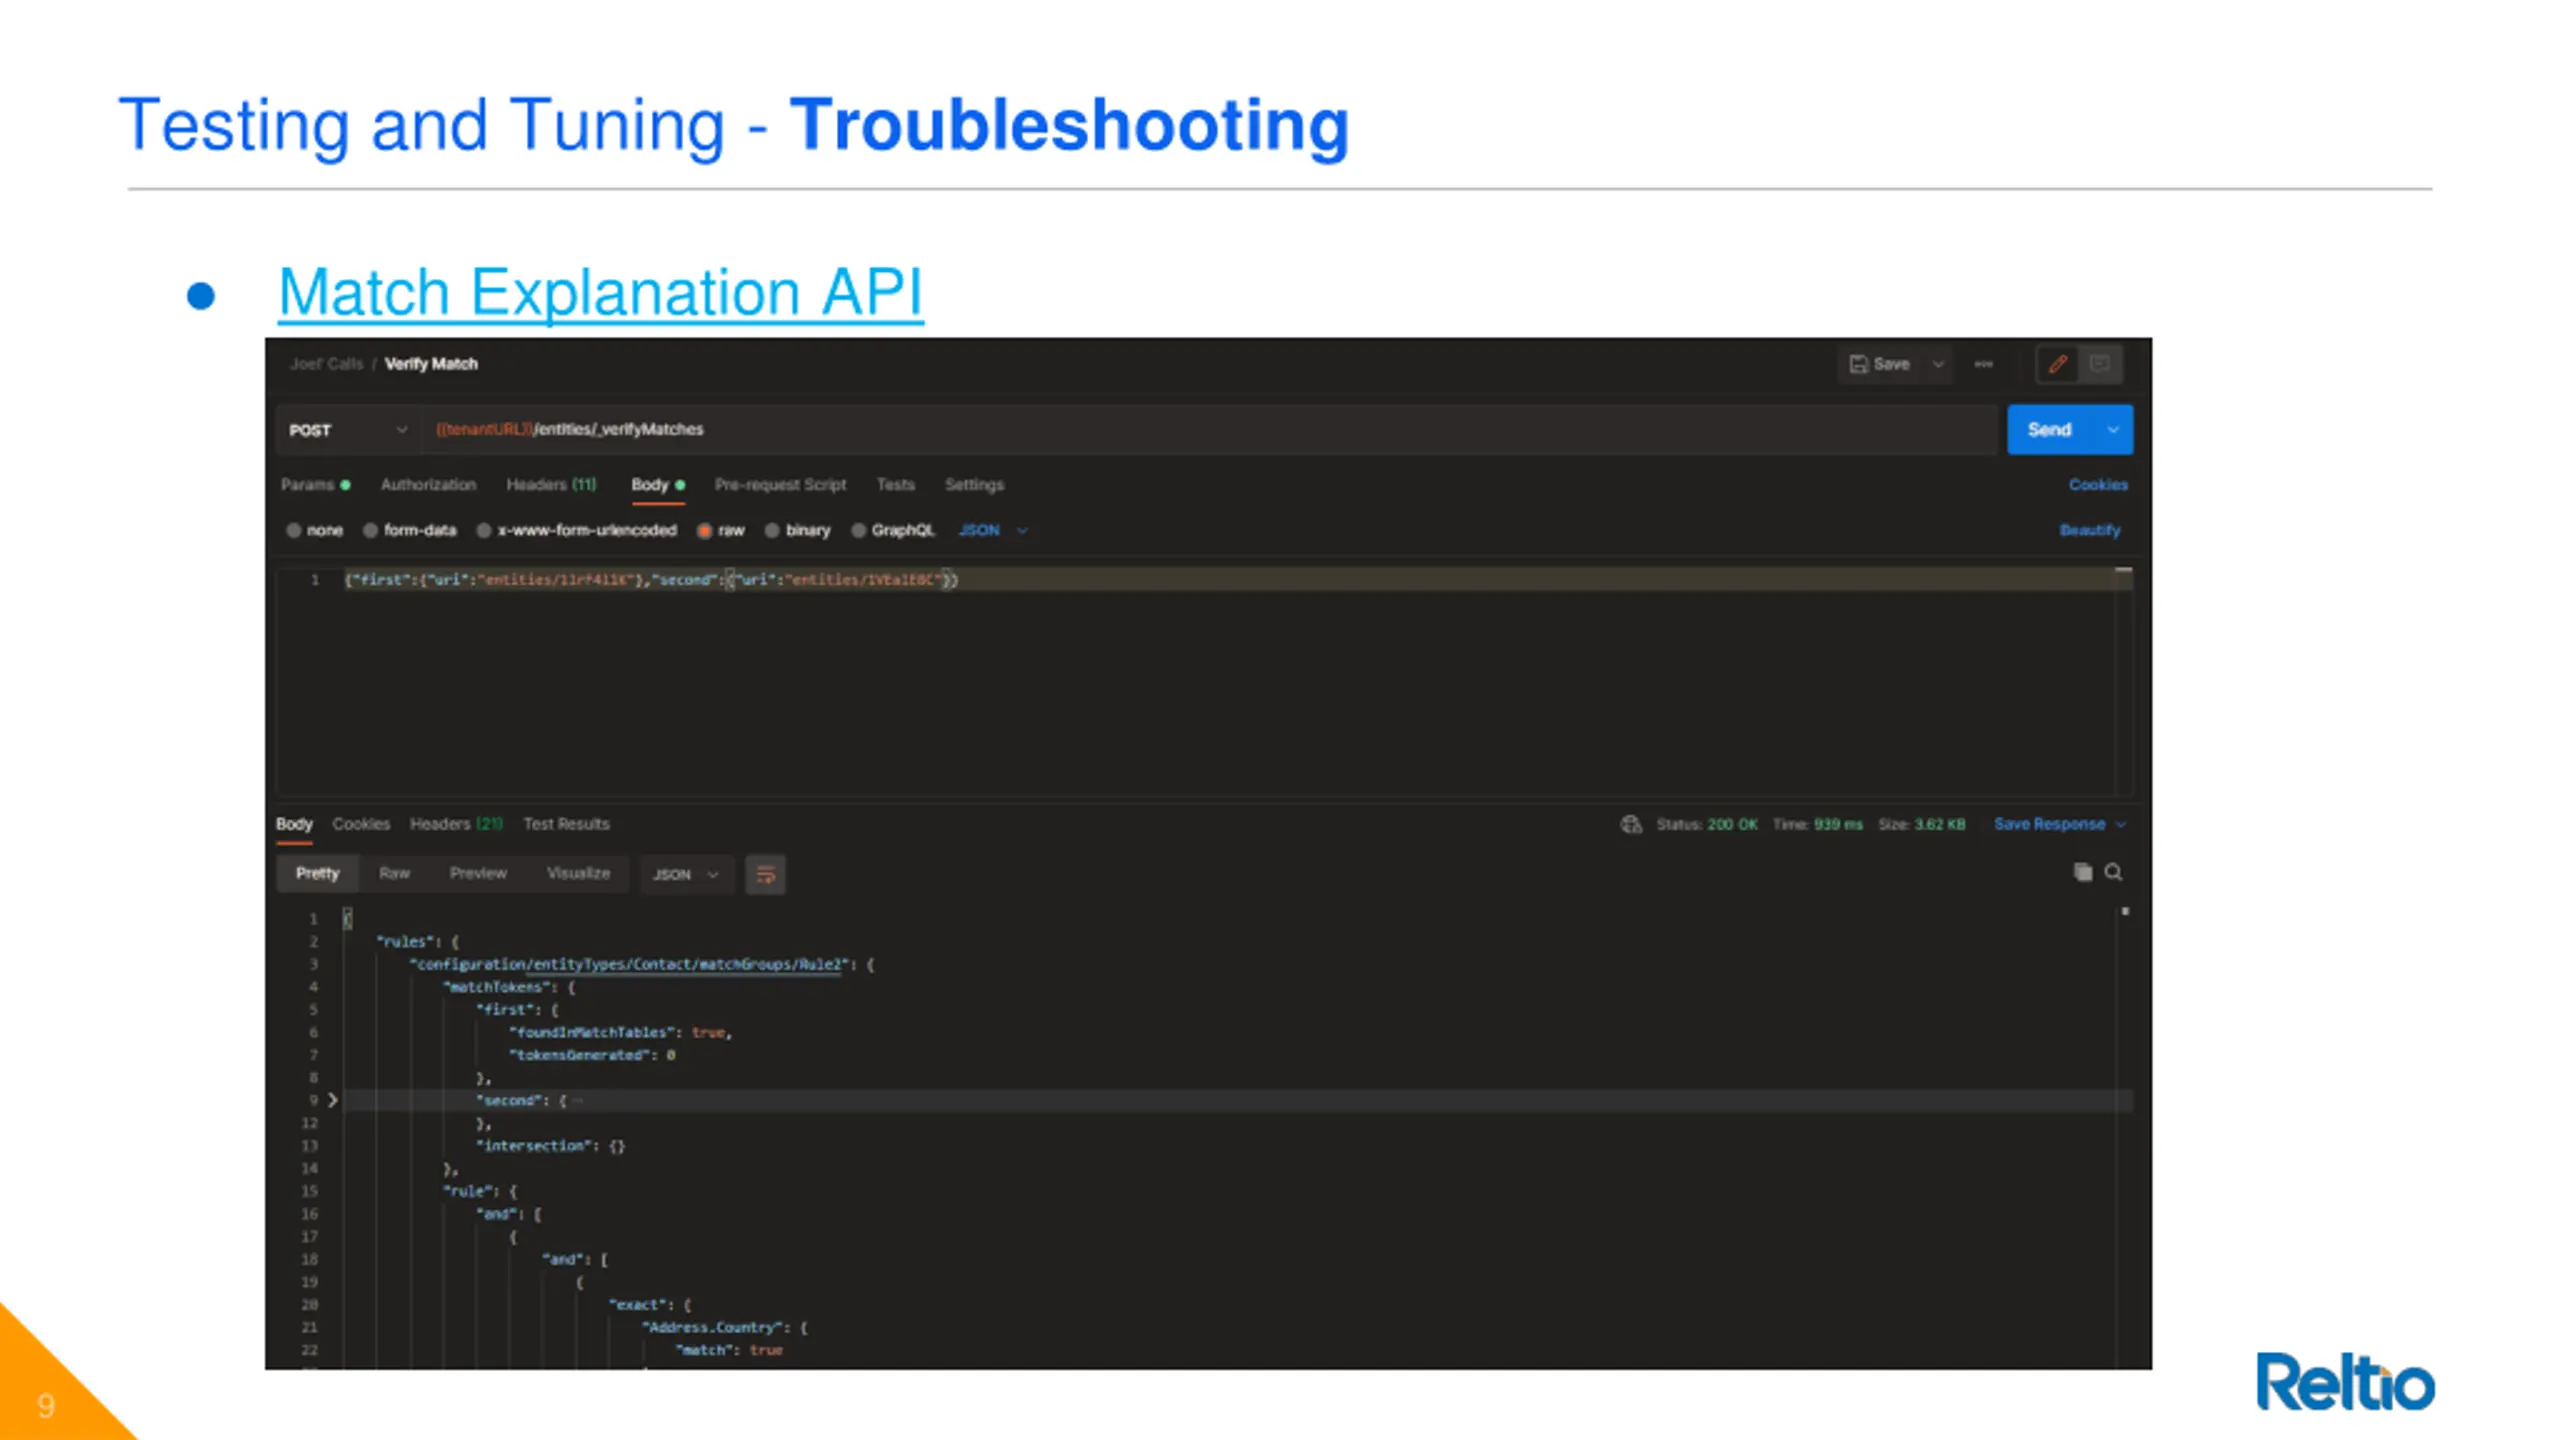Open the comments icon beside the pencil

click(2099, 364)
